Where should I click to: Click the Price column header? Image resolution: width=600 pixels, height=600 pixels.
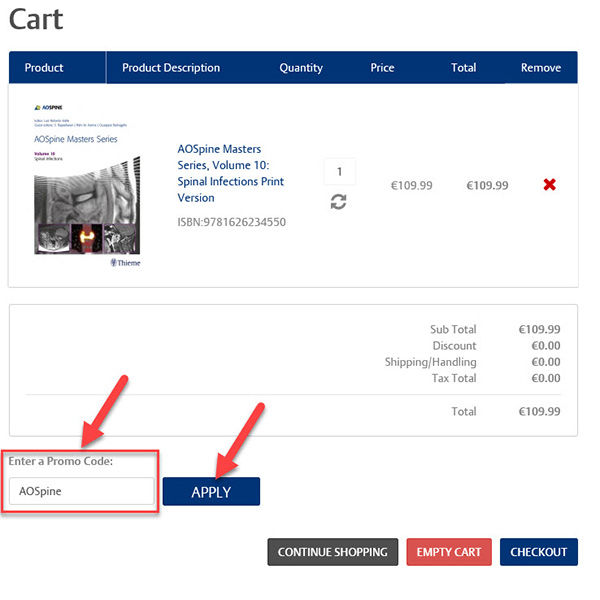tap(382, 68)
